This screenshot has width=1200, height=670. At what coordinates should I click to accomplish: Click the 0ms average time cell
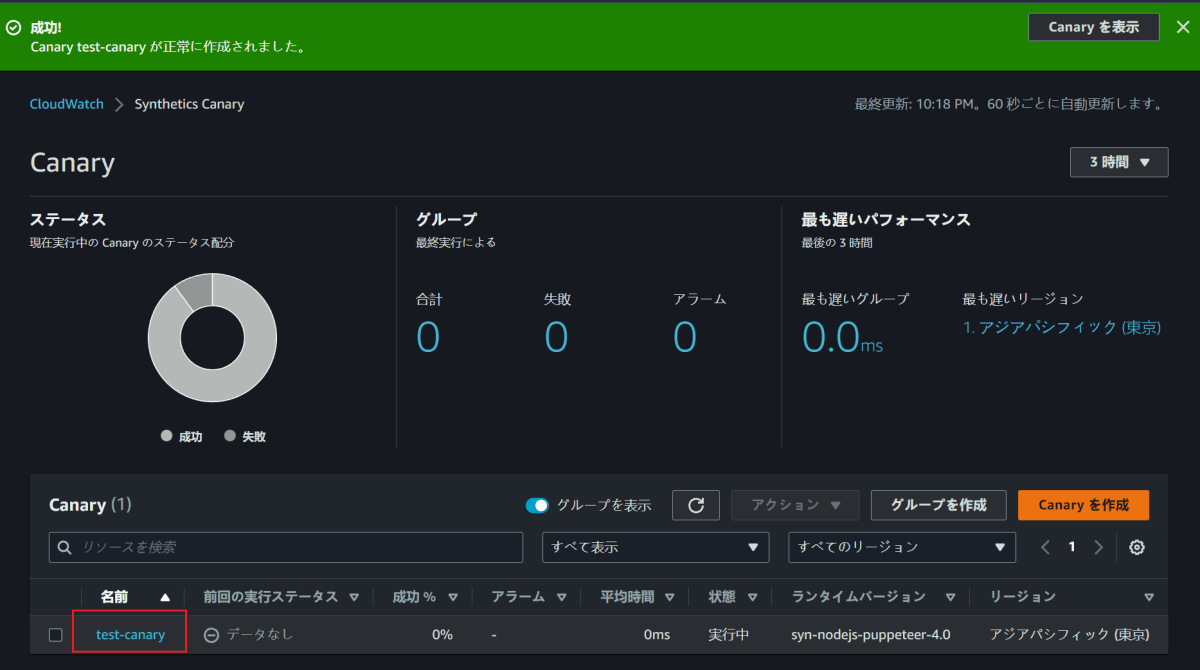pyautogui.click(x=657, y=635)
